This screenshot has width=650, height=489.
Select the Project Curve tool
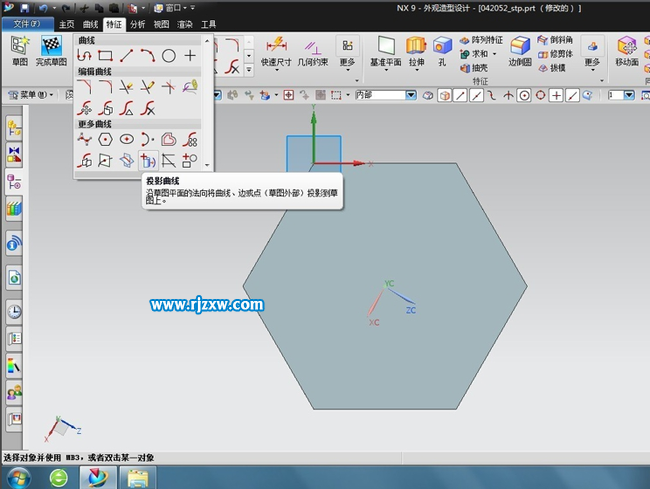(x=148, y=160)
